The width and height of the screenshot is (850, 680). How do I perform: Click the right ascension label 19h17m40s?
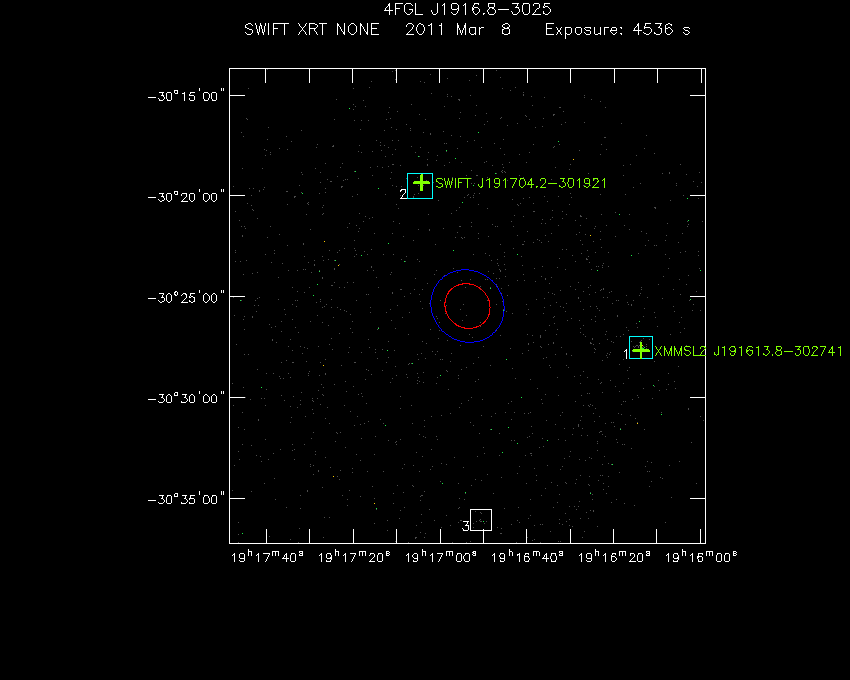coord(267,557)
